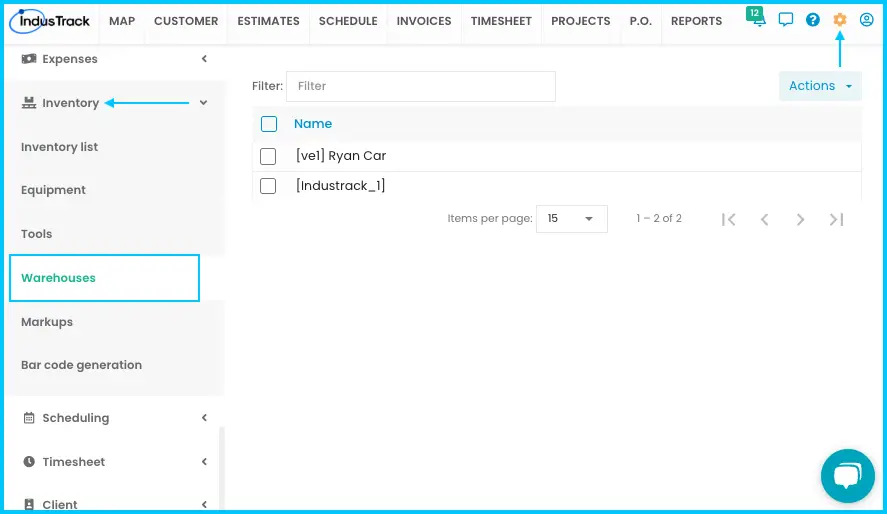
Task: Open the floating live chat bubble
Action: pos(847,476)
